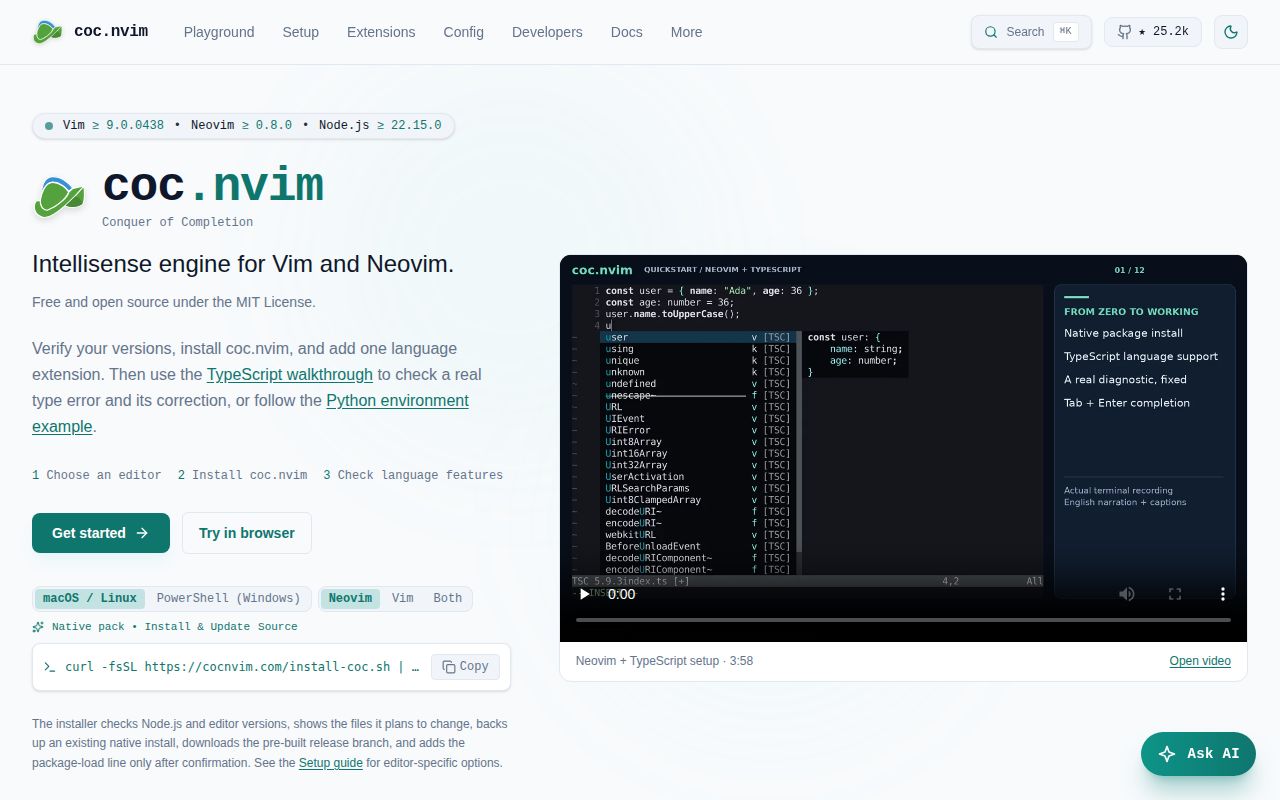Select the Neovim editor option

point(351,598)
